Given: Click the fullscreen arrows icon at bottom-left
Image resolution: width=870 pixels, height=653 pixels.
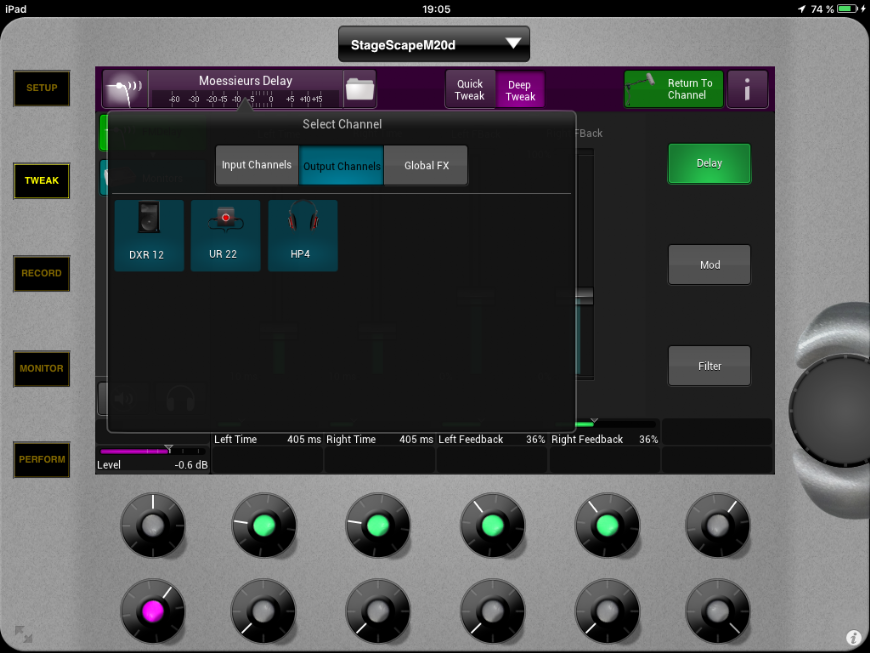Looking at the screenshot, I should coord(22,633).
